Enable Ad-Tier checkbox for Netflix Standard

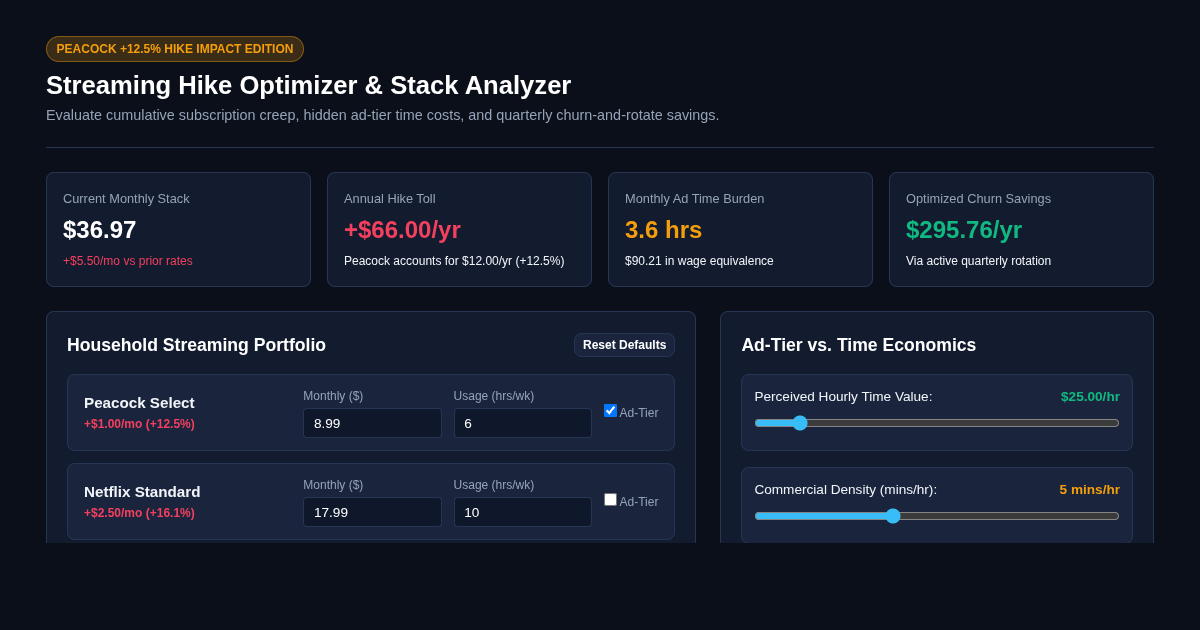click(610, 500)
